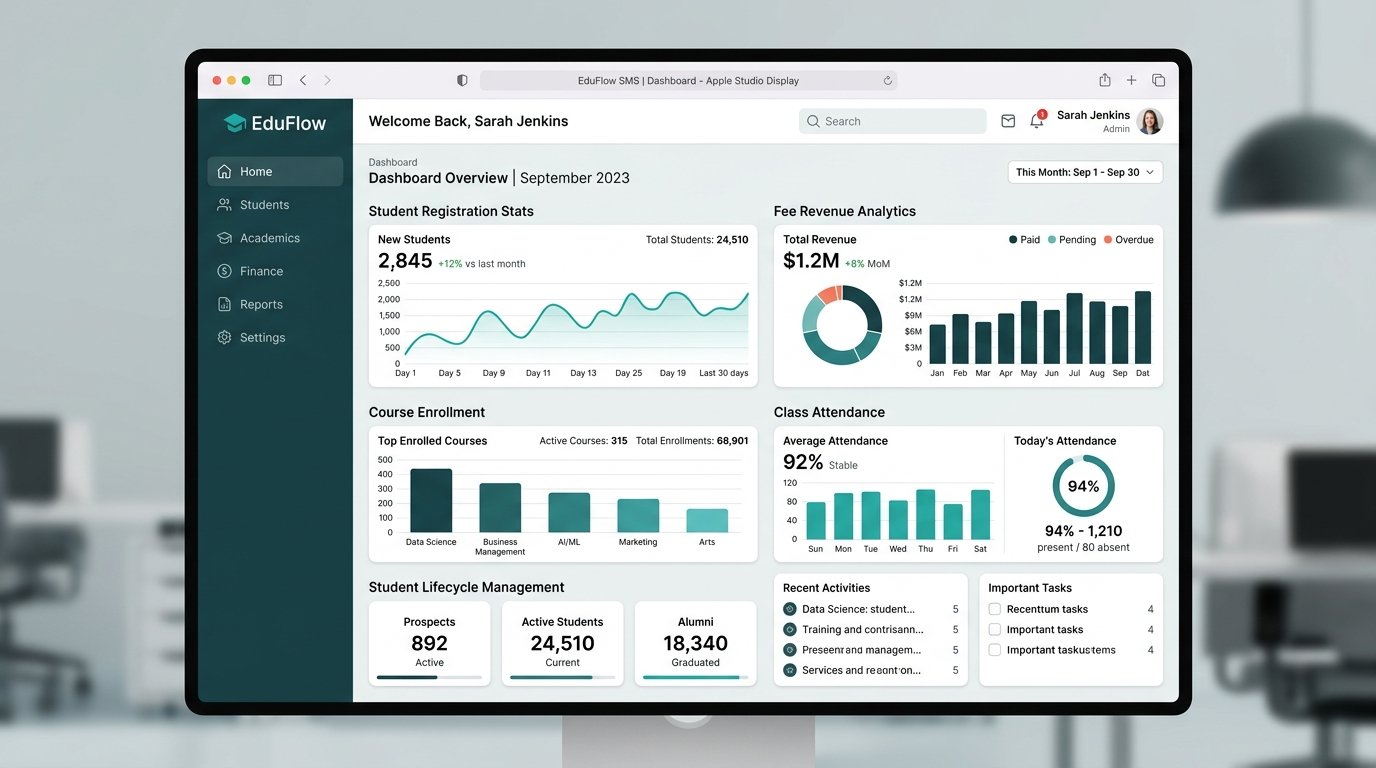Open the browser share icon

click(x=1105, y=80)
